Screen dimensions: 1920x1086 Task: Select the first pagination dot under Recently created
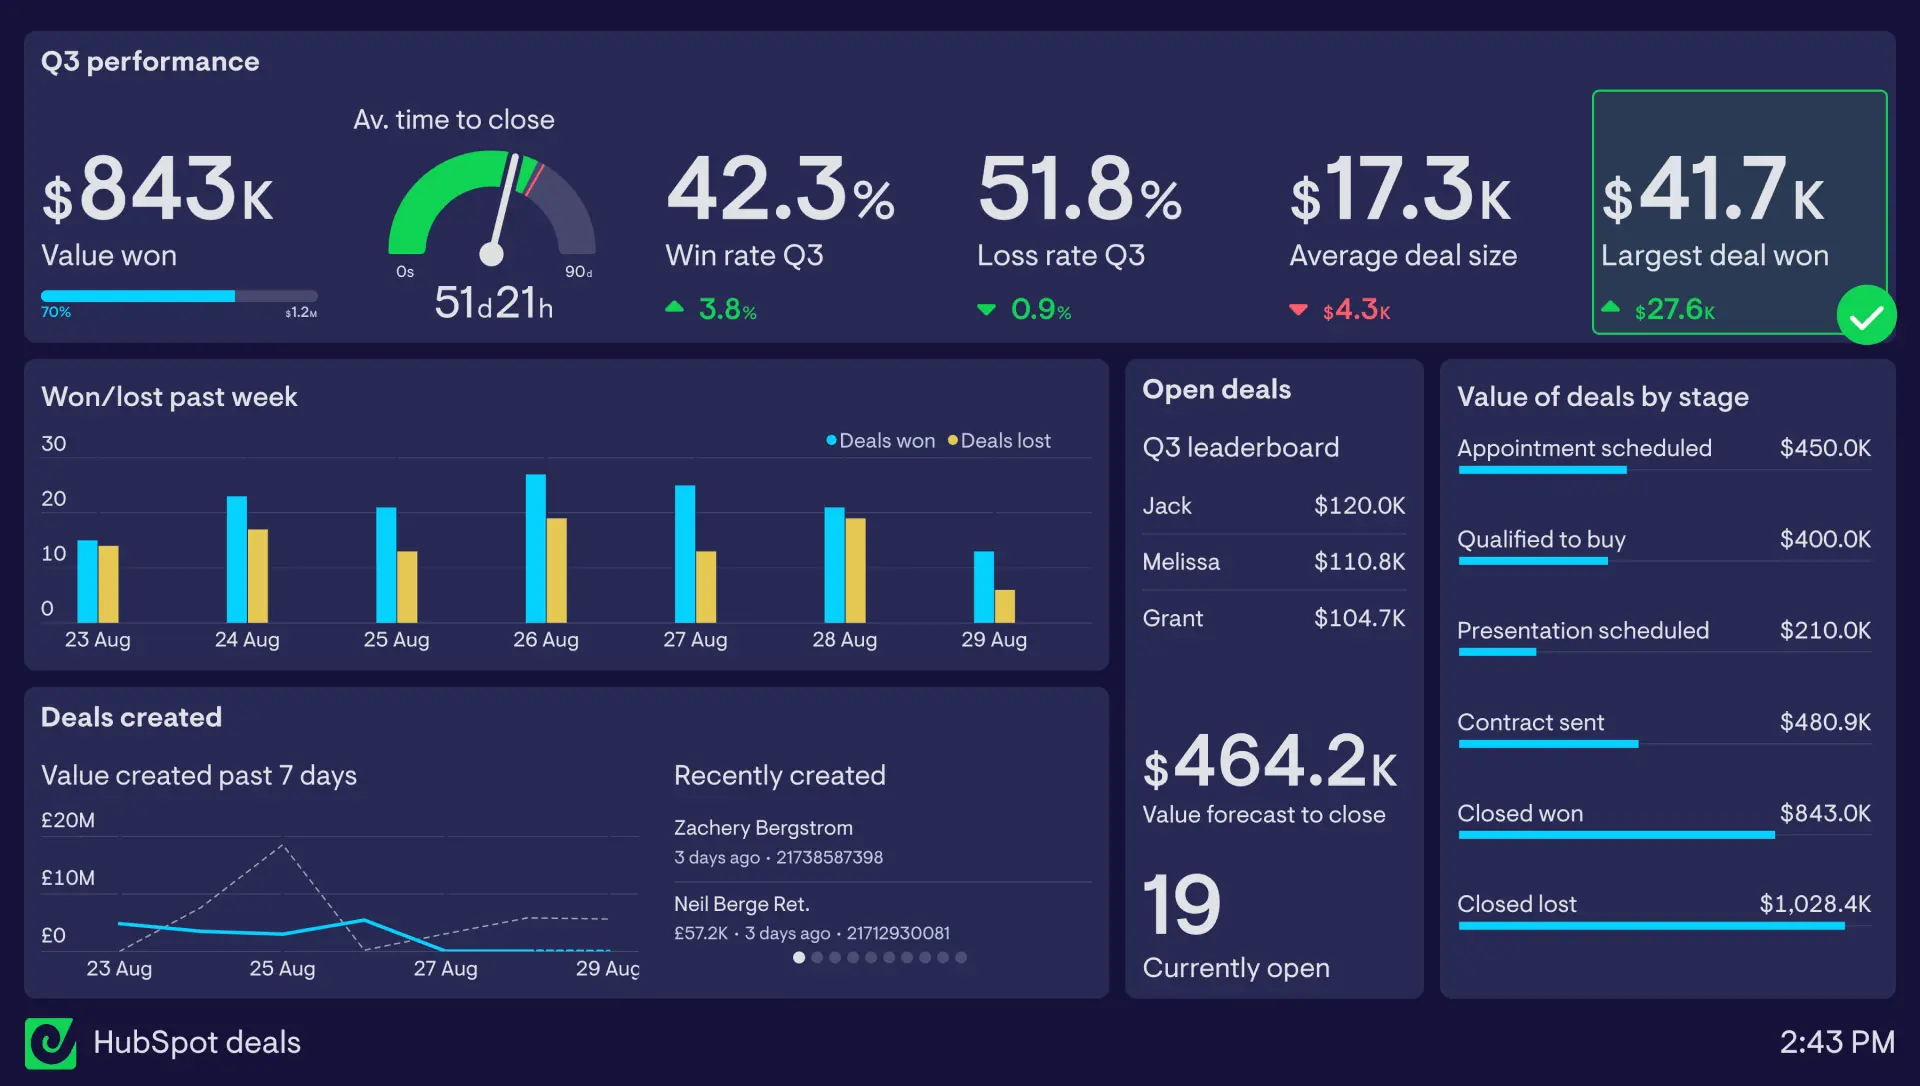[x=799, y=957]
